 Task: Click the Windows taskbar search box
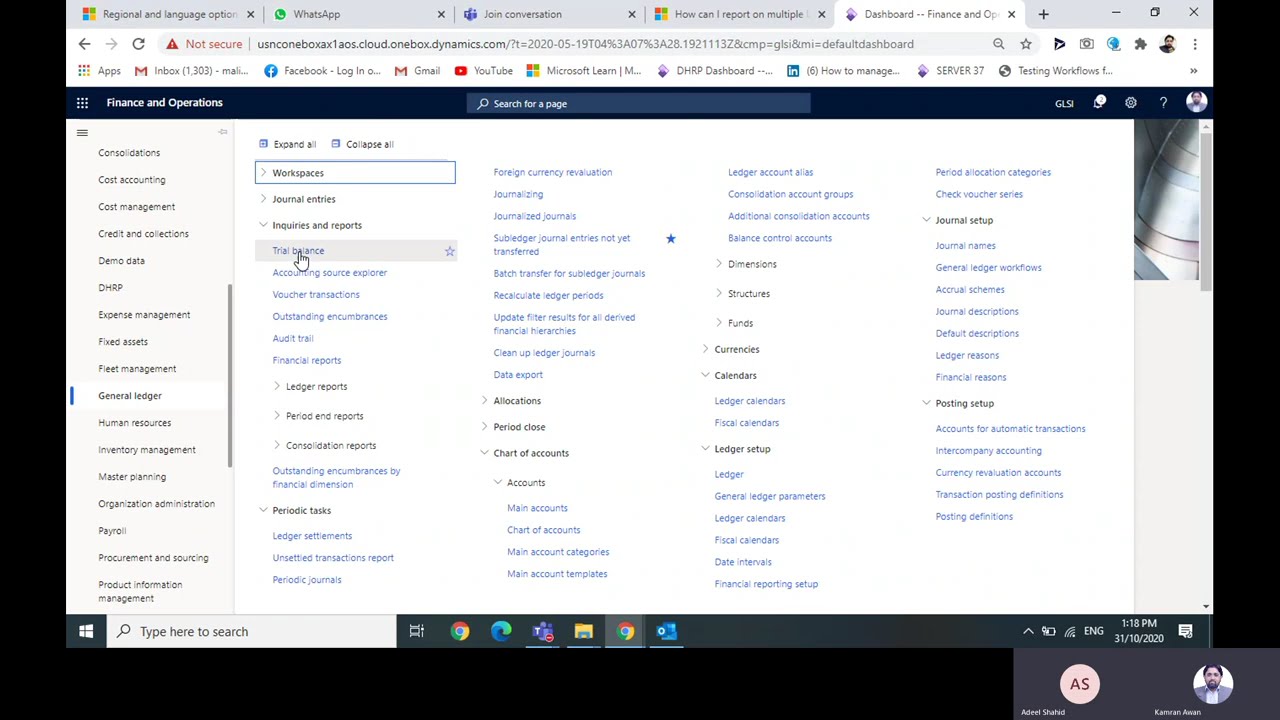(x=250, y=631)
